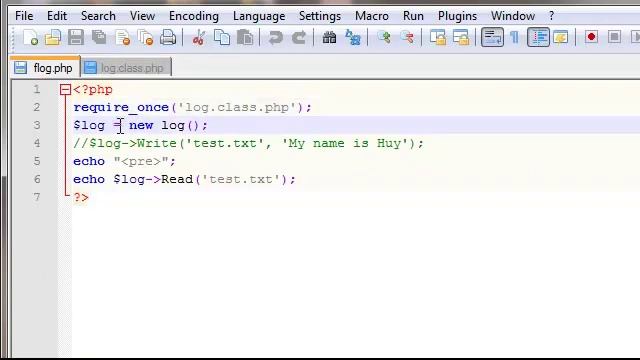Open the Settings menu
The image size is (640, 360).
320,16
